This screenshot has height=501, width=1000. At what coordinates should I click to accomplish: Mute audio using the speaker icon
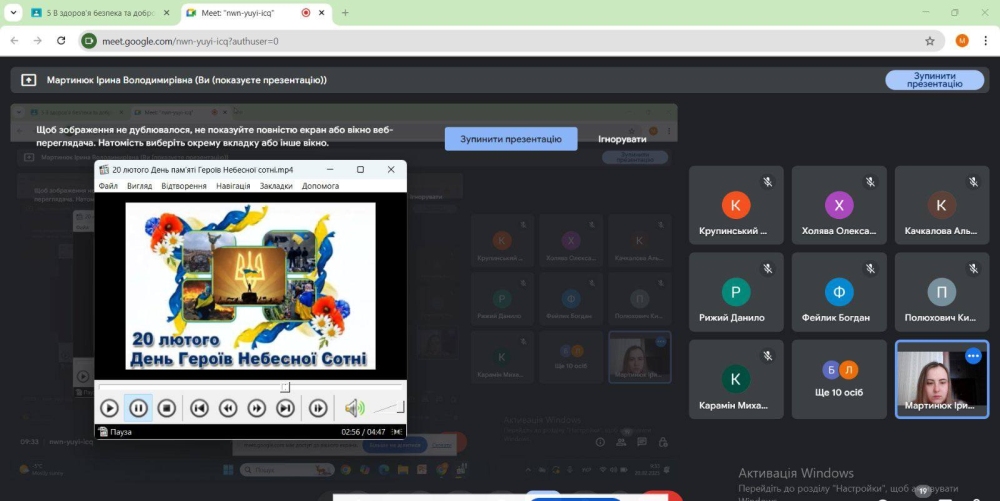[x=353, y=408]
